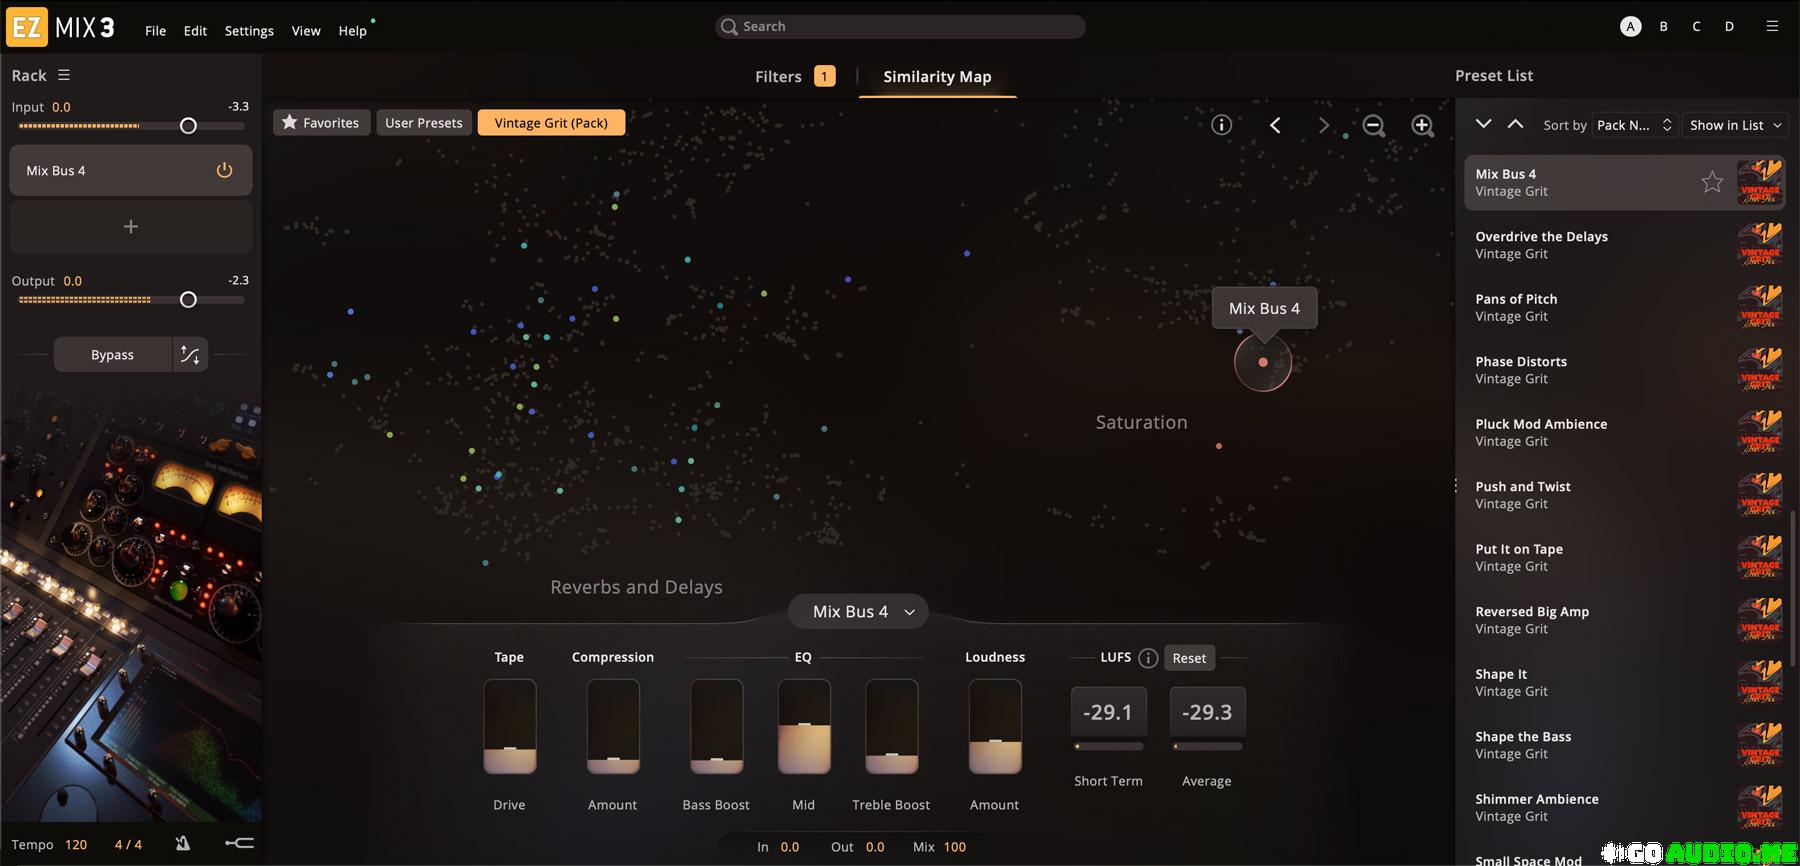Screen dimensions: 1800x866
Task: Favorite Mix Bus 4 with the star
Action: click(1712, 182)
